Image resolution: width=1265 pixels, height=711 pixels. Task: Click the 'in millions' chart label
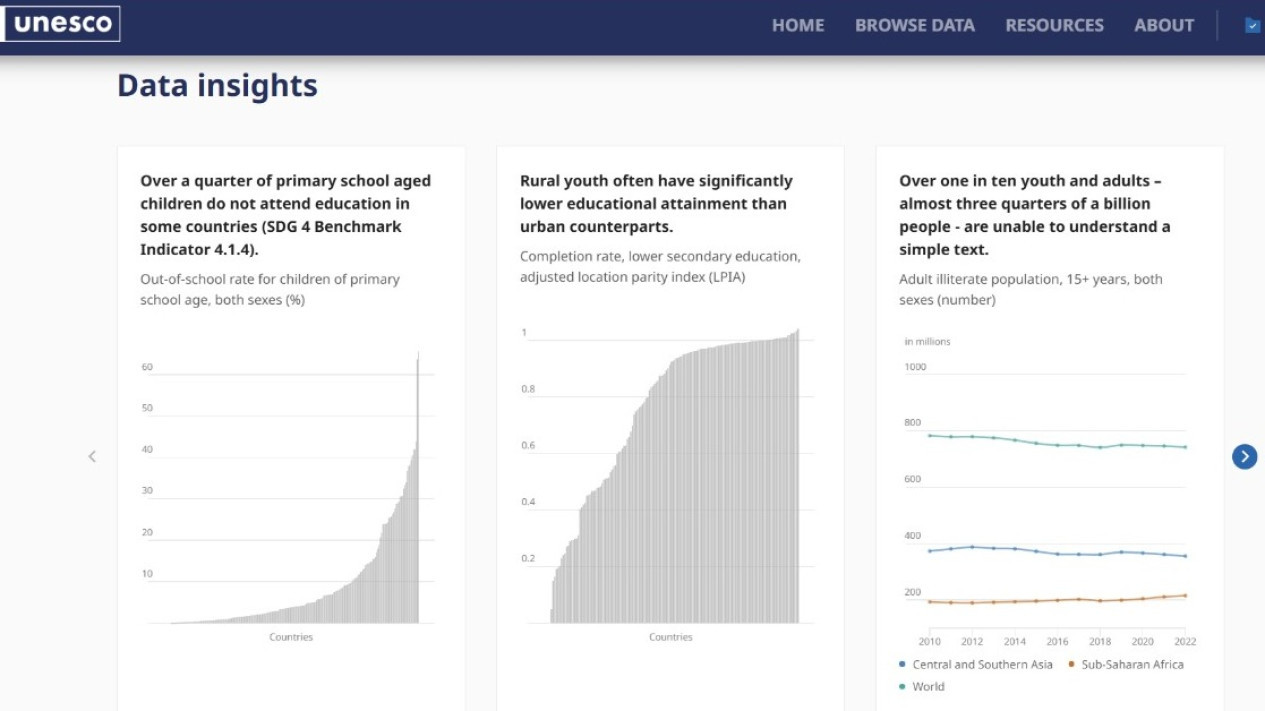[927, 341]
